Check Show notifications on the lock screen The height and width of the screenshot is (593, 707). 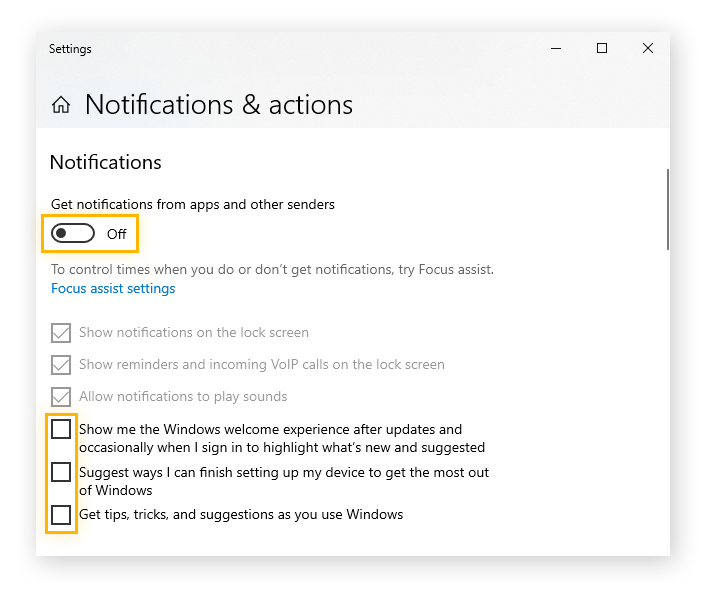(61, 333)
